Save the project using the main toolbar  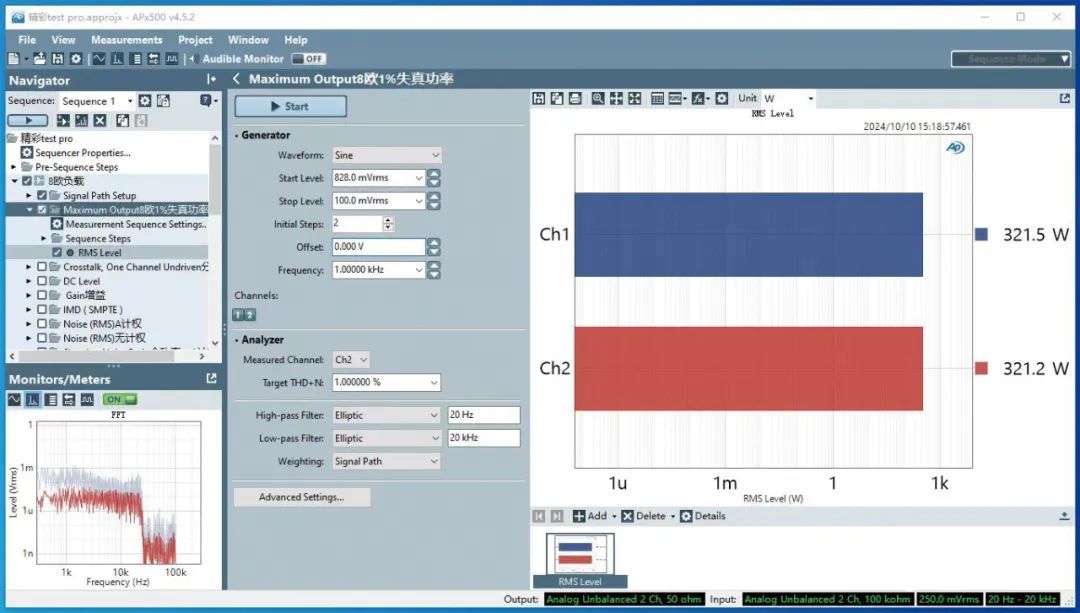click(x=58, y=59)
